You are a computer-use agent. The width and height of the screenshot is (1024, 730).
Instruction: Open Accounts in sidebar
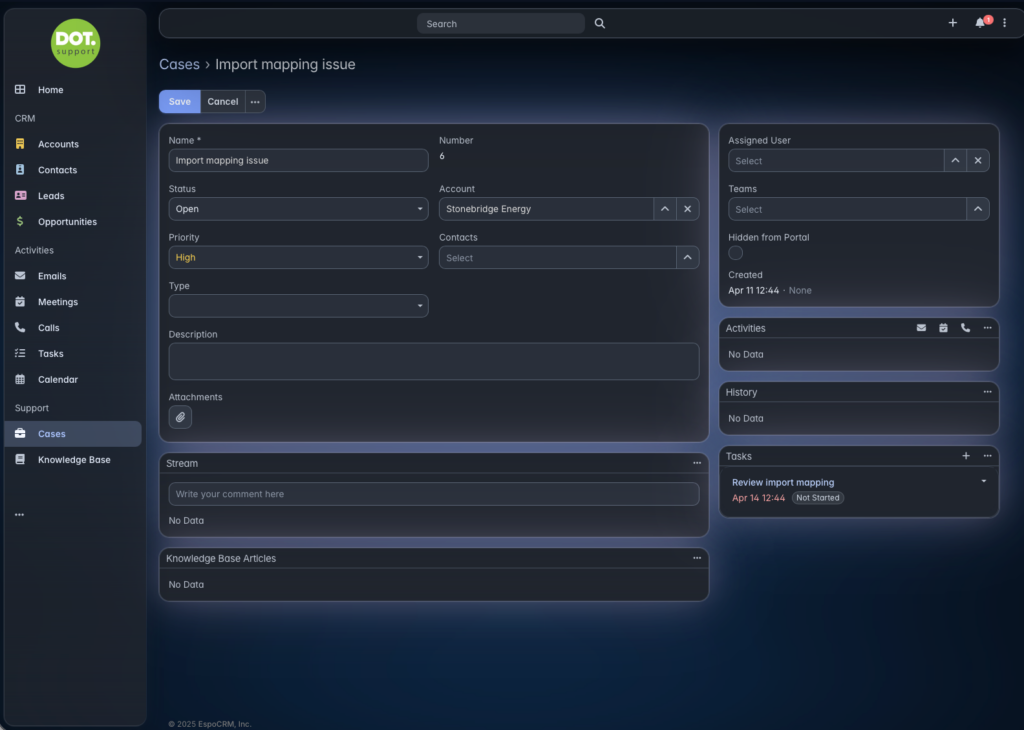[x=72, y=144]
